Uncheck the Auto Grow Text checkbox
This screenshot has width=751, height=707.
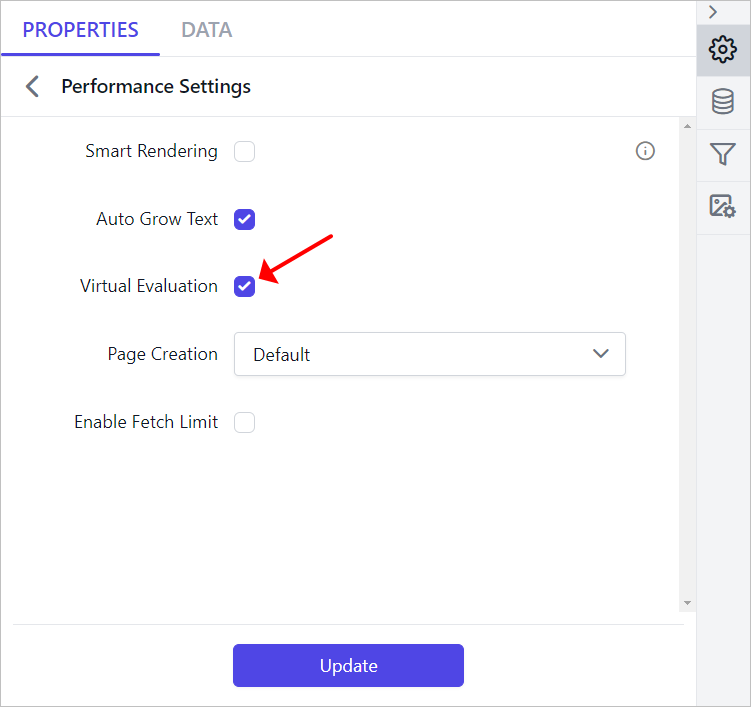tap(244, 219)
